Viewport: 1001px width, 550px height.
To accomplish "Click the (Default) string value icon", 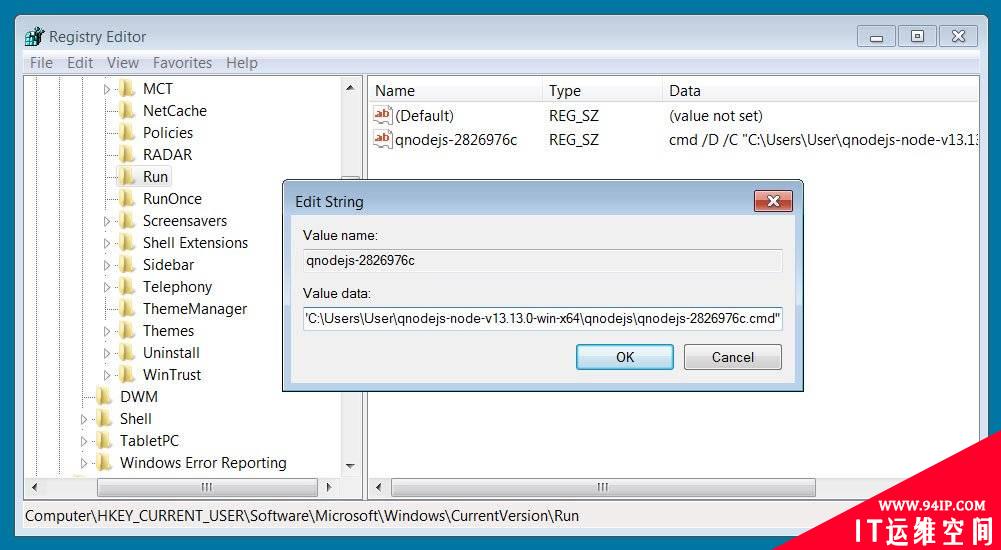I will pyautogui.click(x=382, y=115).
